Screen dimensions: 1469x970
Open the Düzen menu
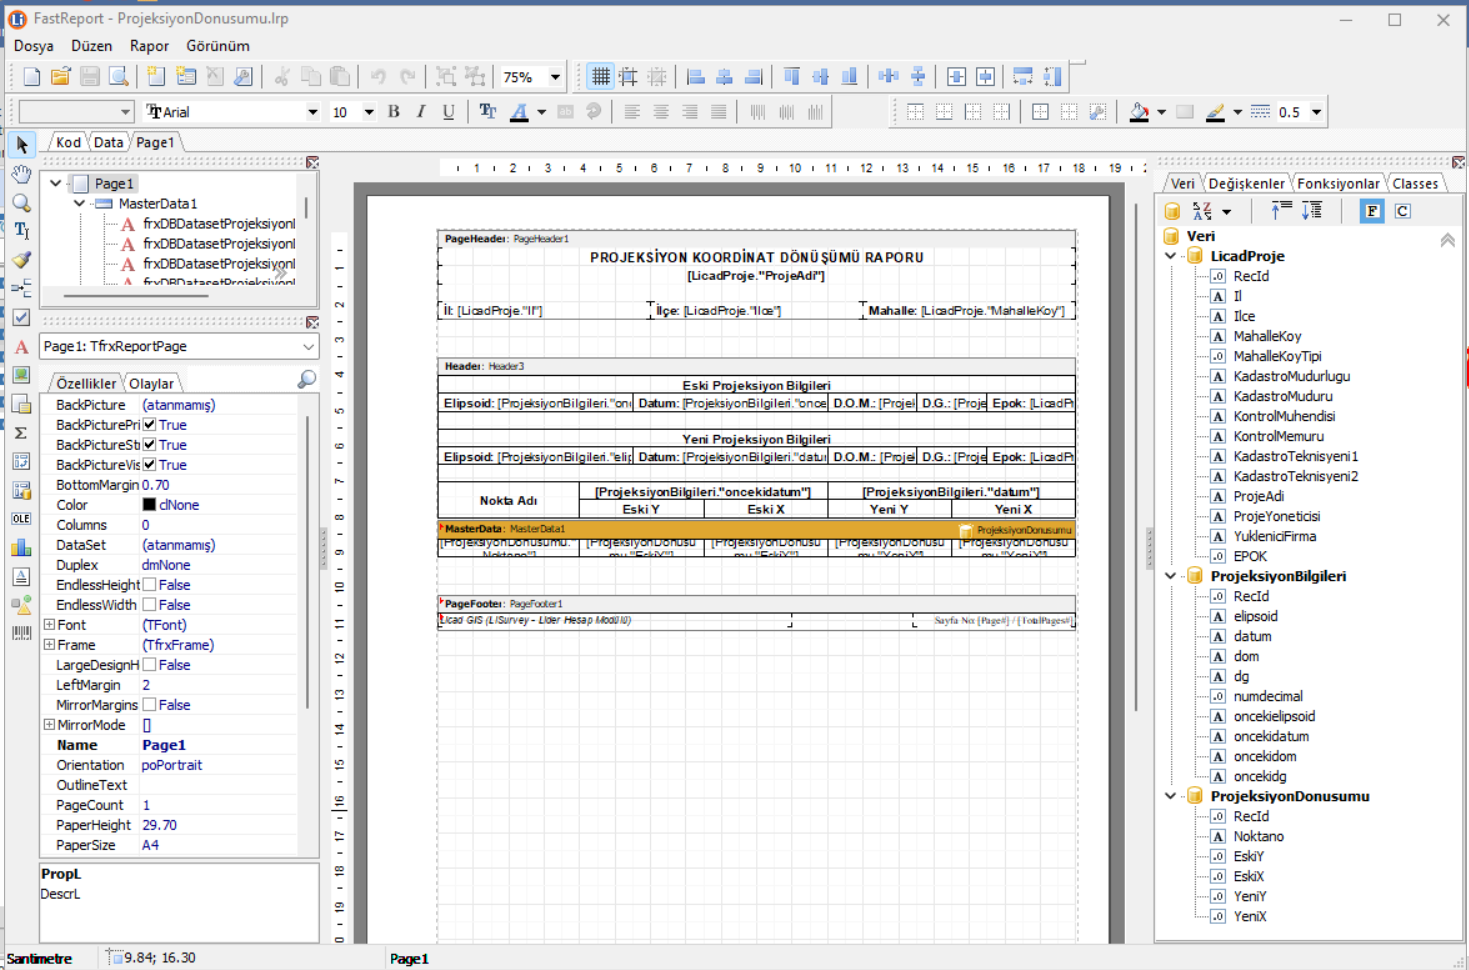click(x=91, y=46)
